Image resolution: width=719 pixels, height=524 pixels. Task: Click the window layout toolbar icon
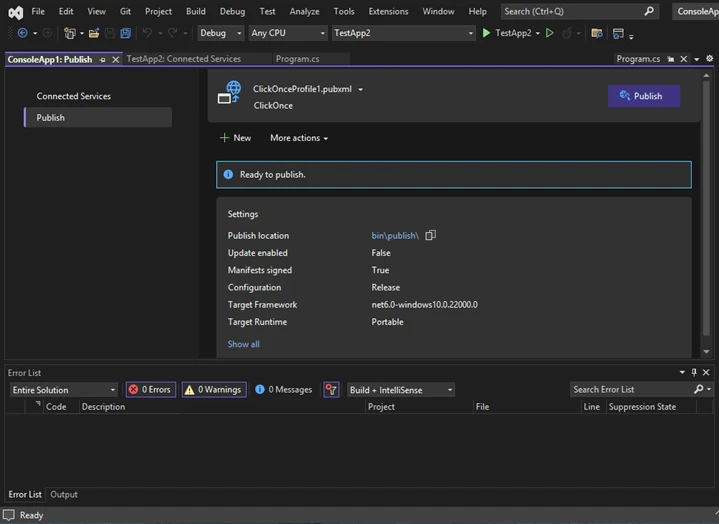point(618,33)
